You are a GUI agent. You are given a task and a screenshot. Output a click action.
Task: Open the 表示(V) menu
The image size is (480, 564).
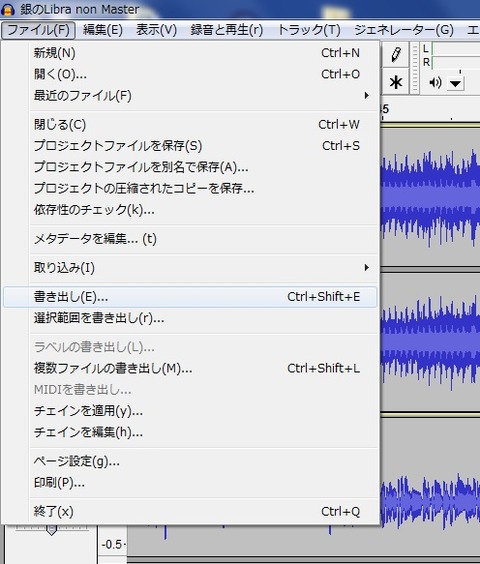(157, 30)
